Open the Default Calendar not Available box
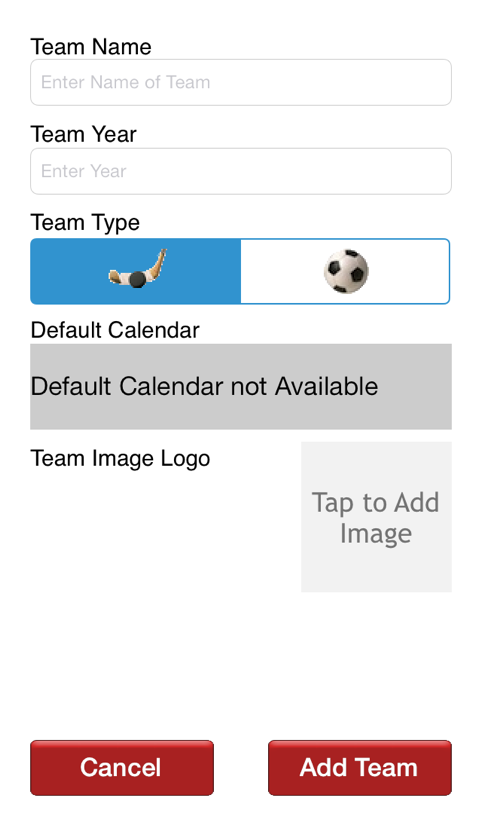The image size is (482, 826). coord(241,387)
